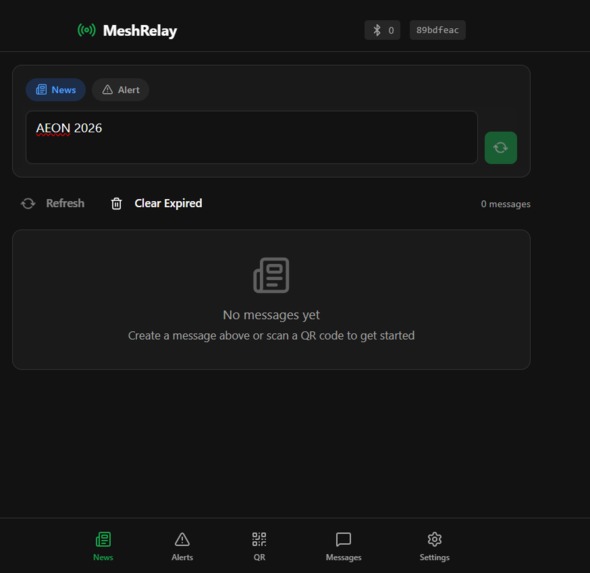Screen dimensions: 590x573
Task: Click the "0 messages" counter text
Action: (x=505, y=204)
